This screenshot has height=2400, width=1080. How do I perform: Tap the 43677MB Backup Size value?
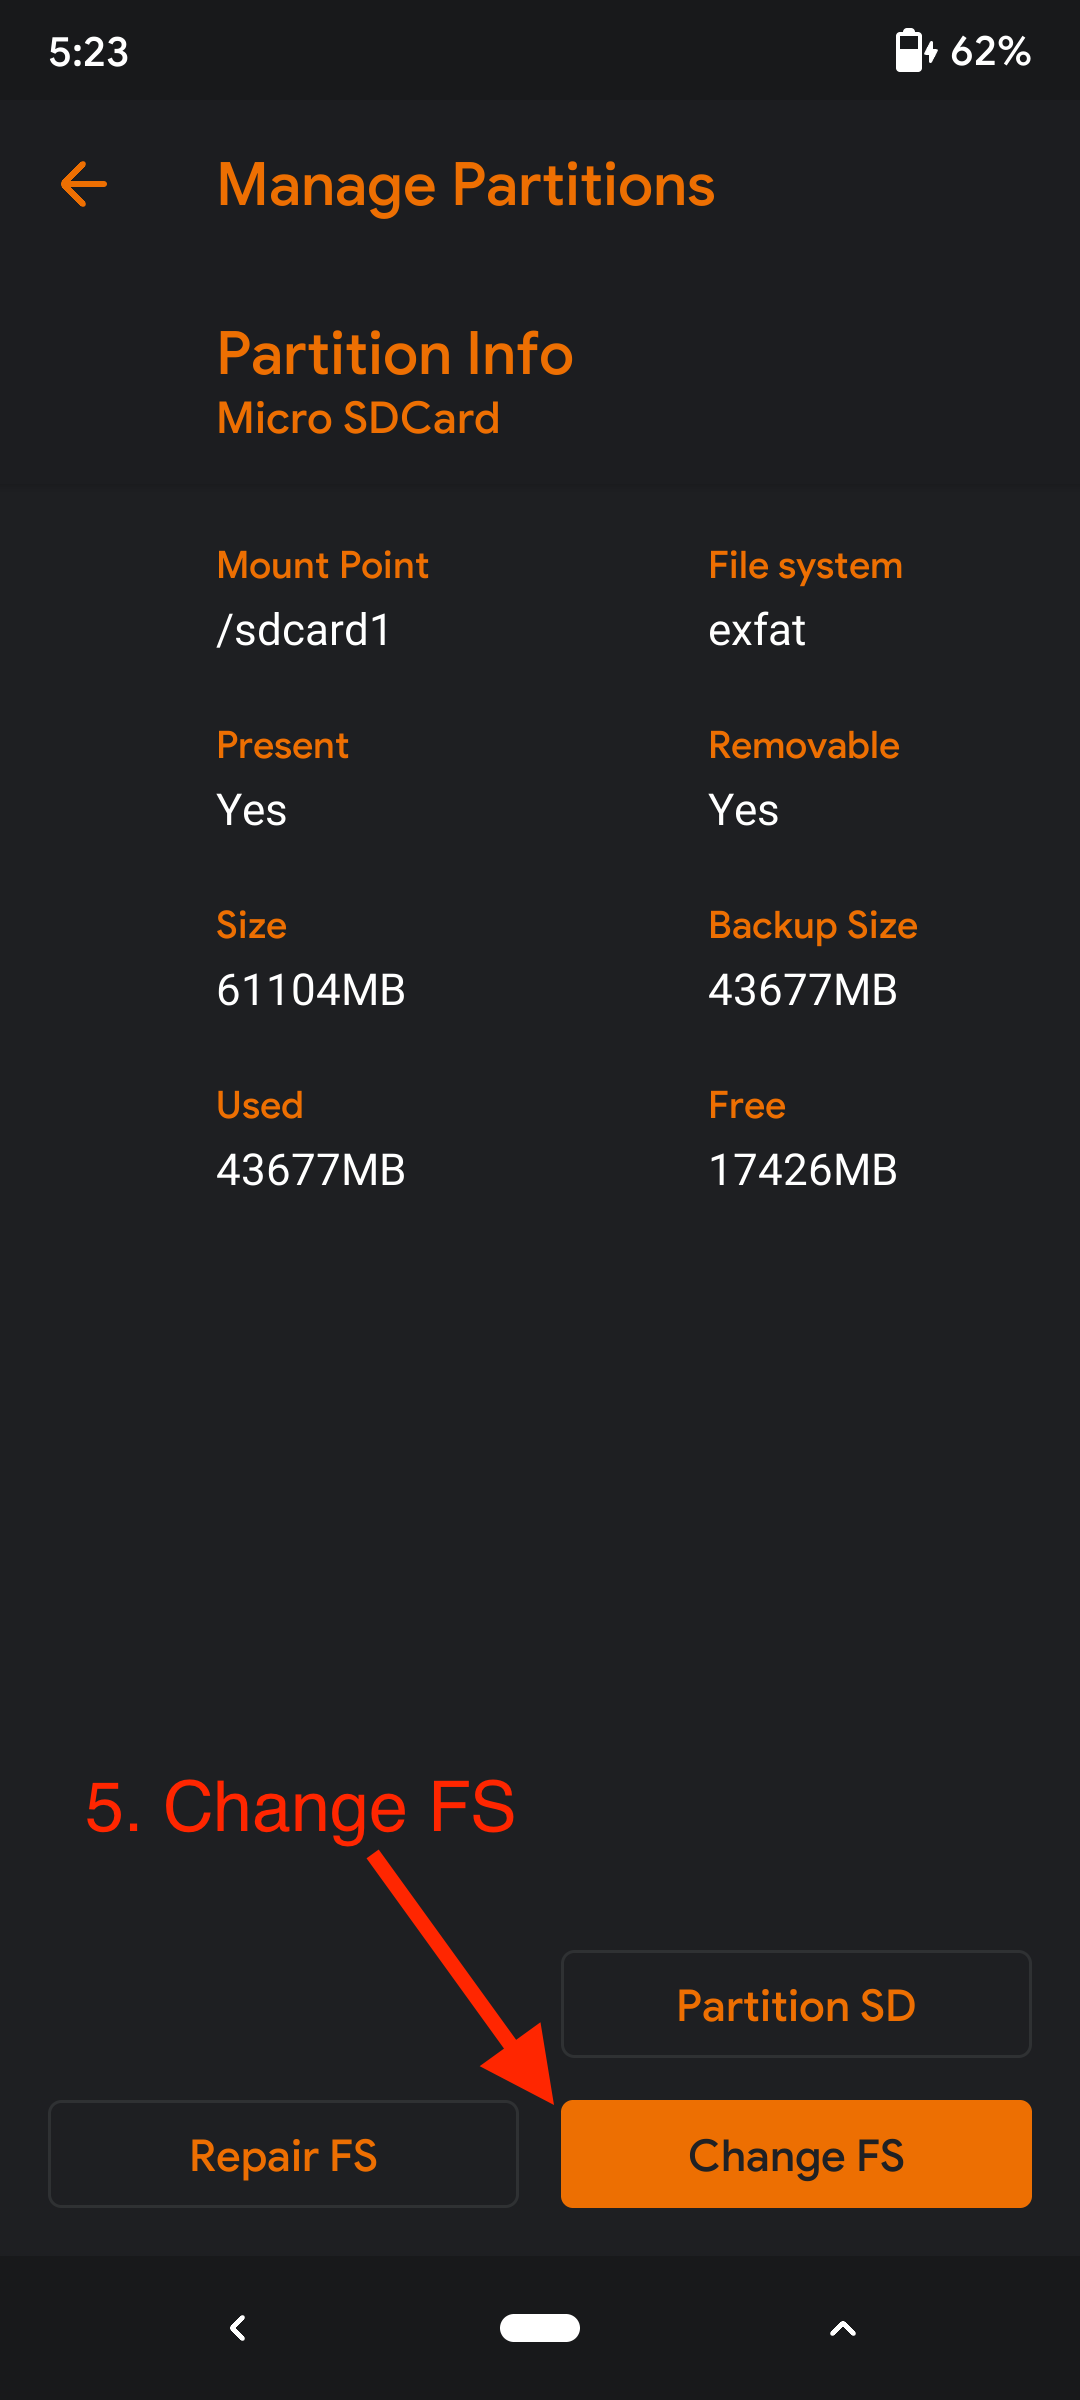[x=803, y=990]
